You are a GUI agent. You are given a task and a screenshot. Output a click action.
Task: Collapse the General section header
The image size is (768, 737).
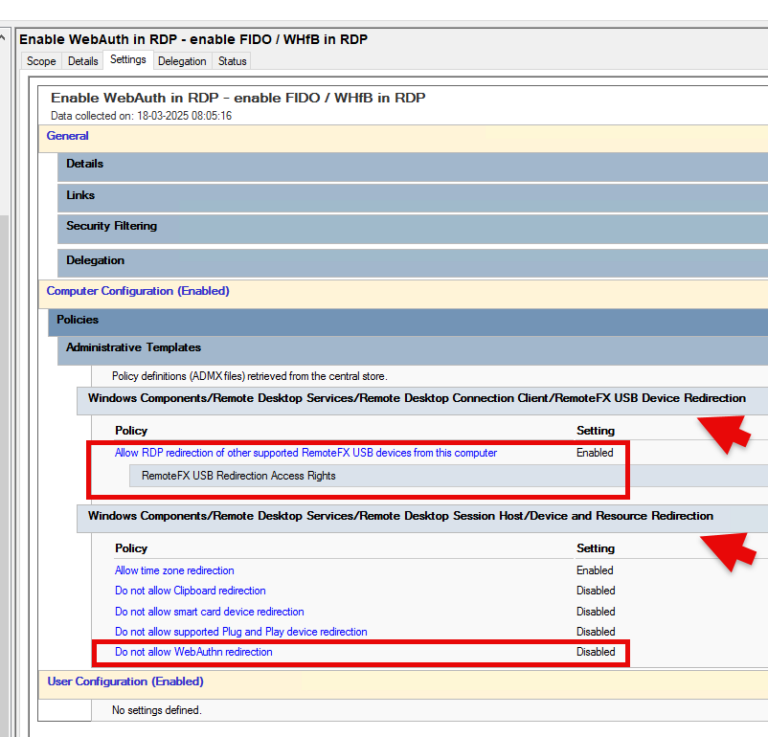click(x=68, y=136)
